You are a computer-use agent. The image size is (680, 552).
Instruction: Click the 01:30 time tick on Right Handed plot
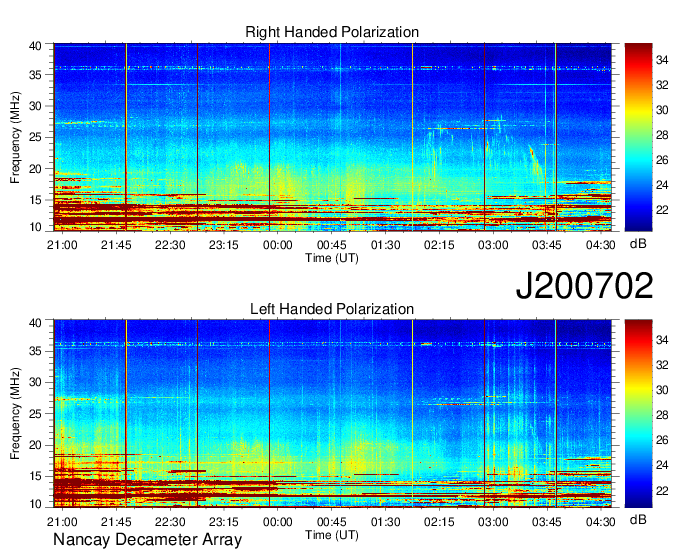tap(386, 245)
